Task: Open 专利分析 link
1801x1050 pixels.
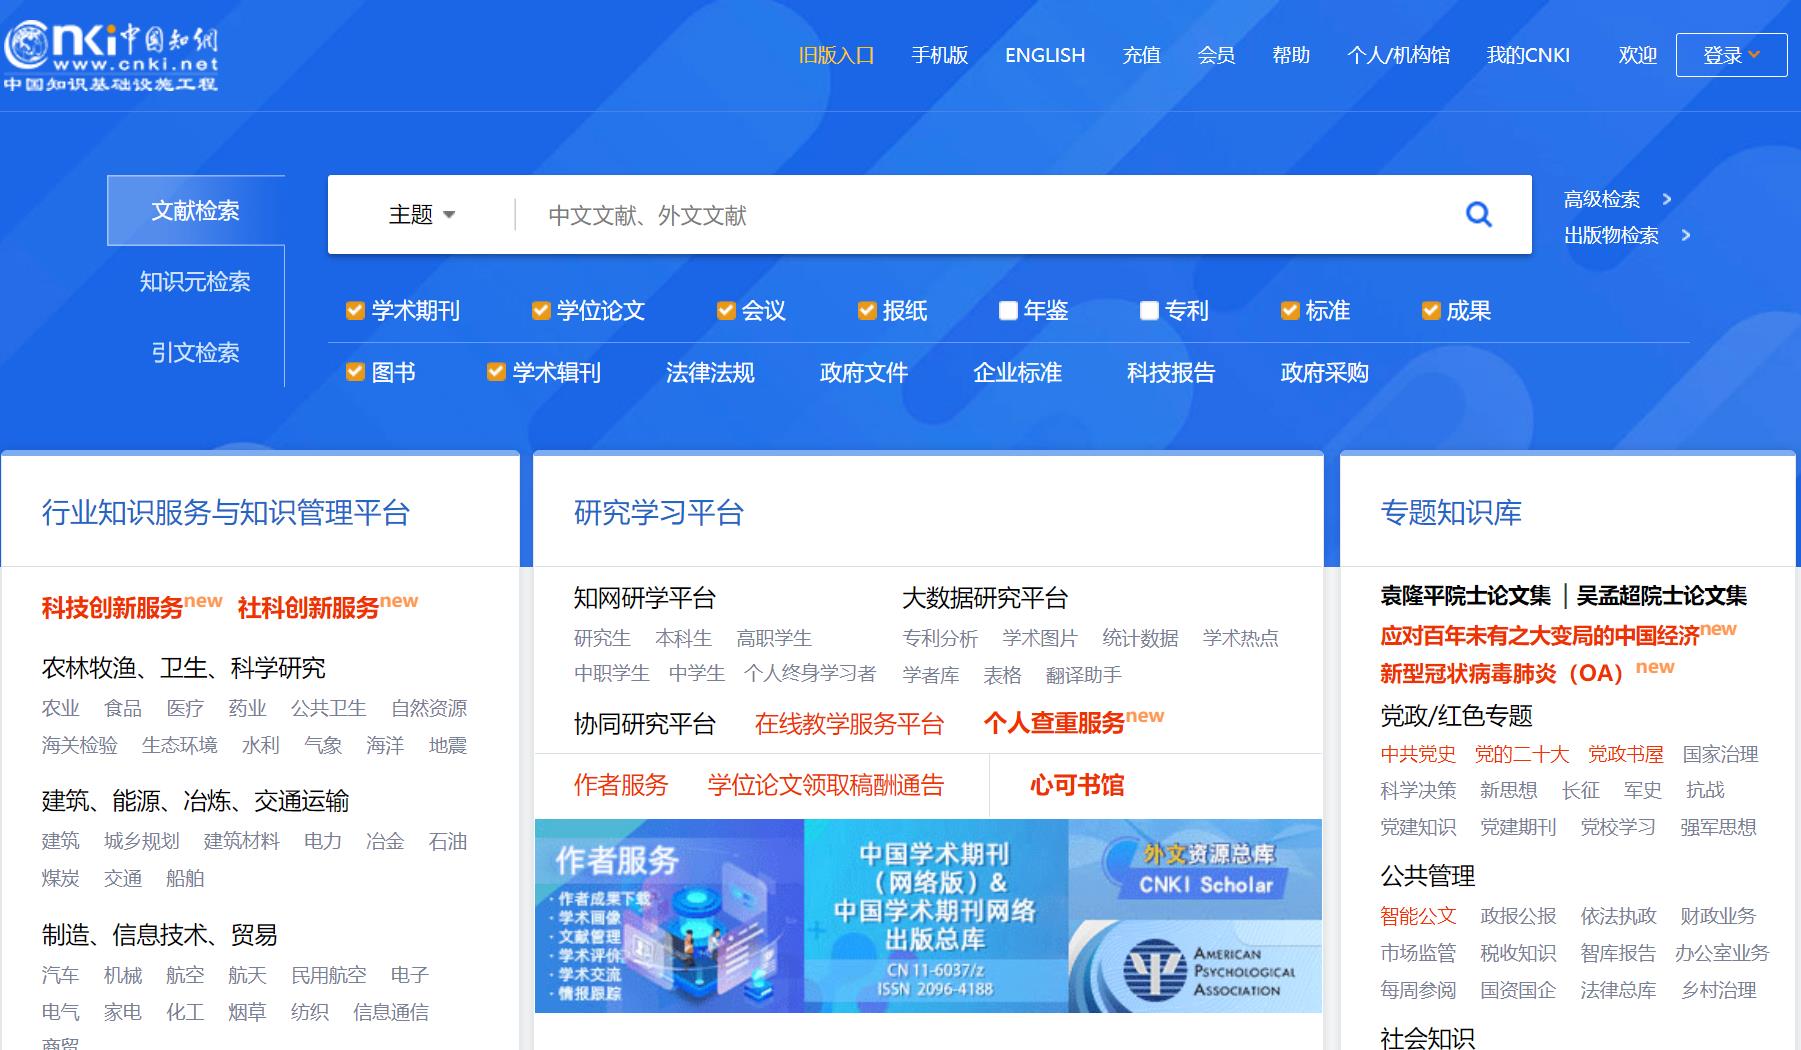Action: 940,638
